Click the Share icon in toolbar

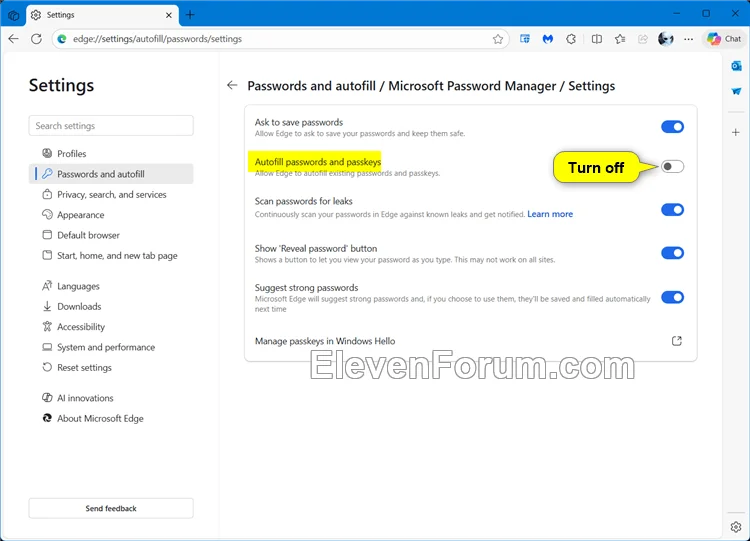coord(643,39)
